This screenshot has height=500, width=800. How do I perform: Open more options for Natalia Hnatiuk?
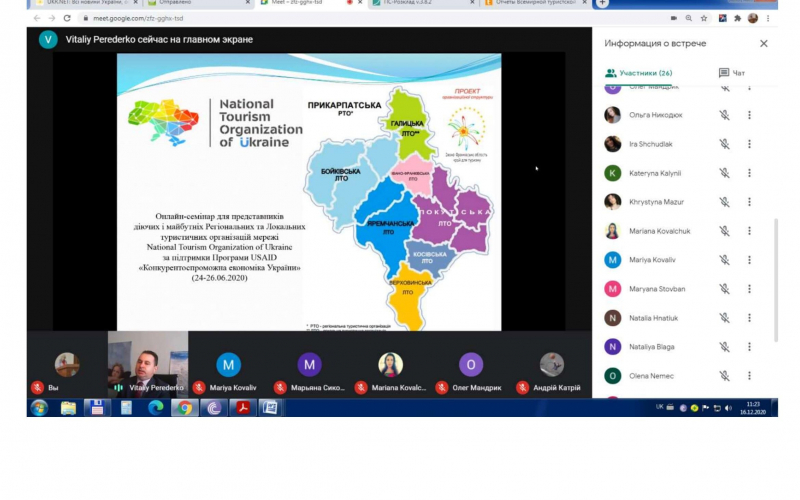click(749, 318)
